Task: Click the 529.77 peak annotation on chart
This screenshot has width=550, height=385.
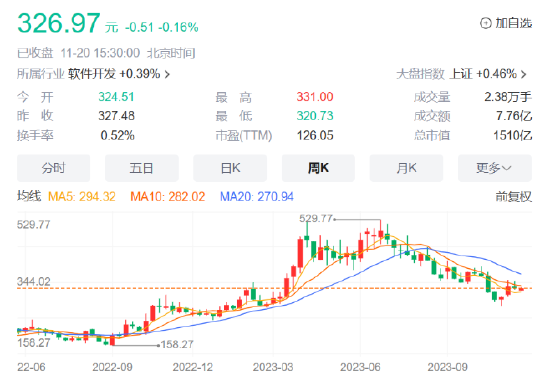Action: 315,219
